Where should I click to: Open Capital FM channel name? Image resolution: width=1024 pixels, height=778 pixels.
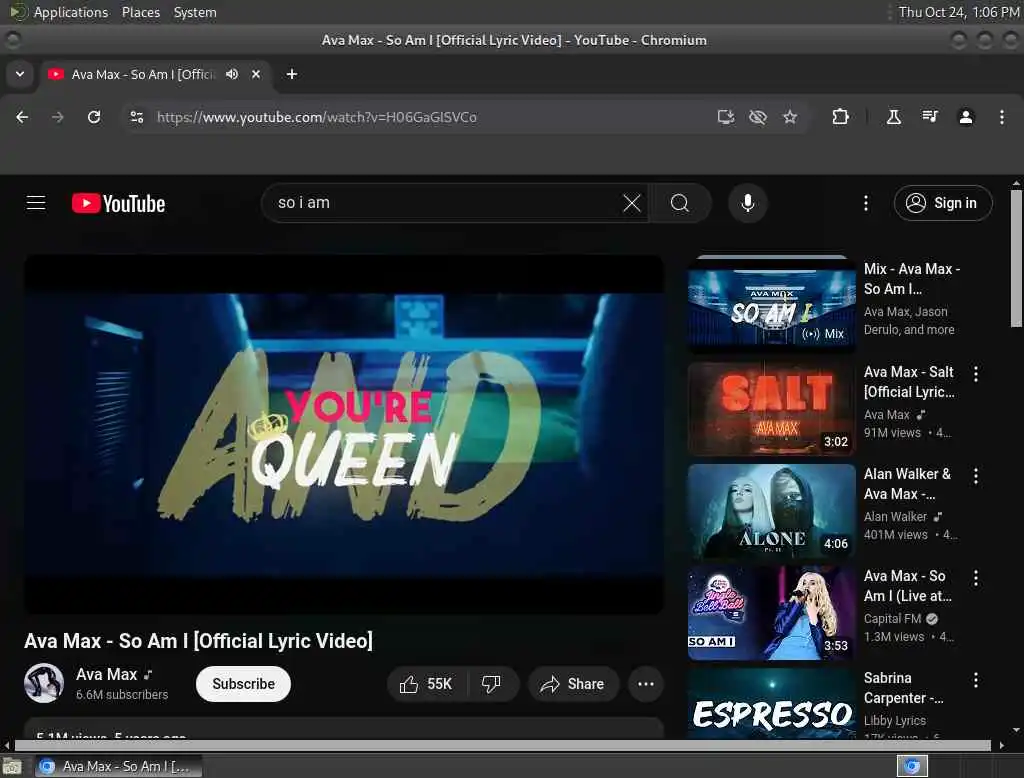point(892,619)
